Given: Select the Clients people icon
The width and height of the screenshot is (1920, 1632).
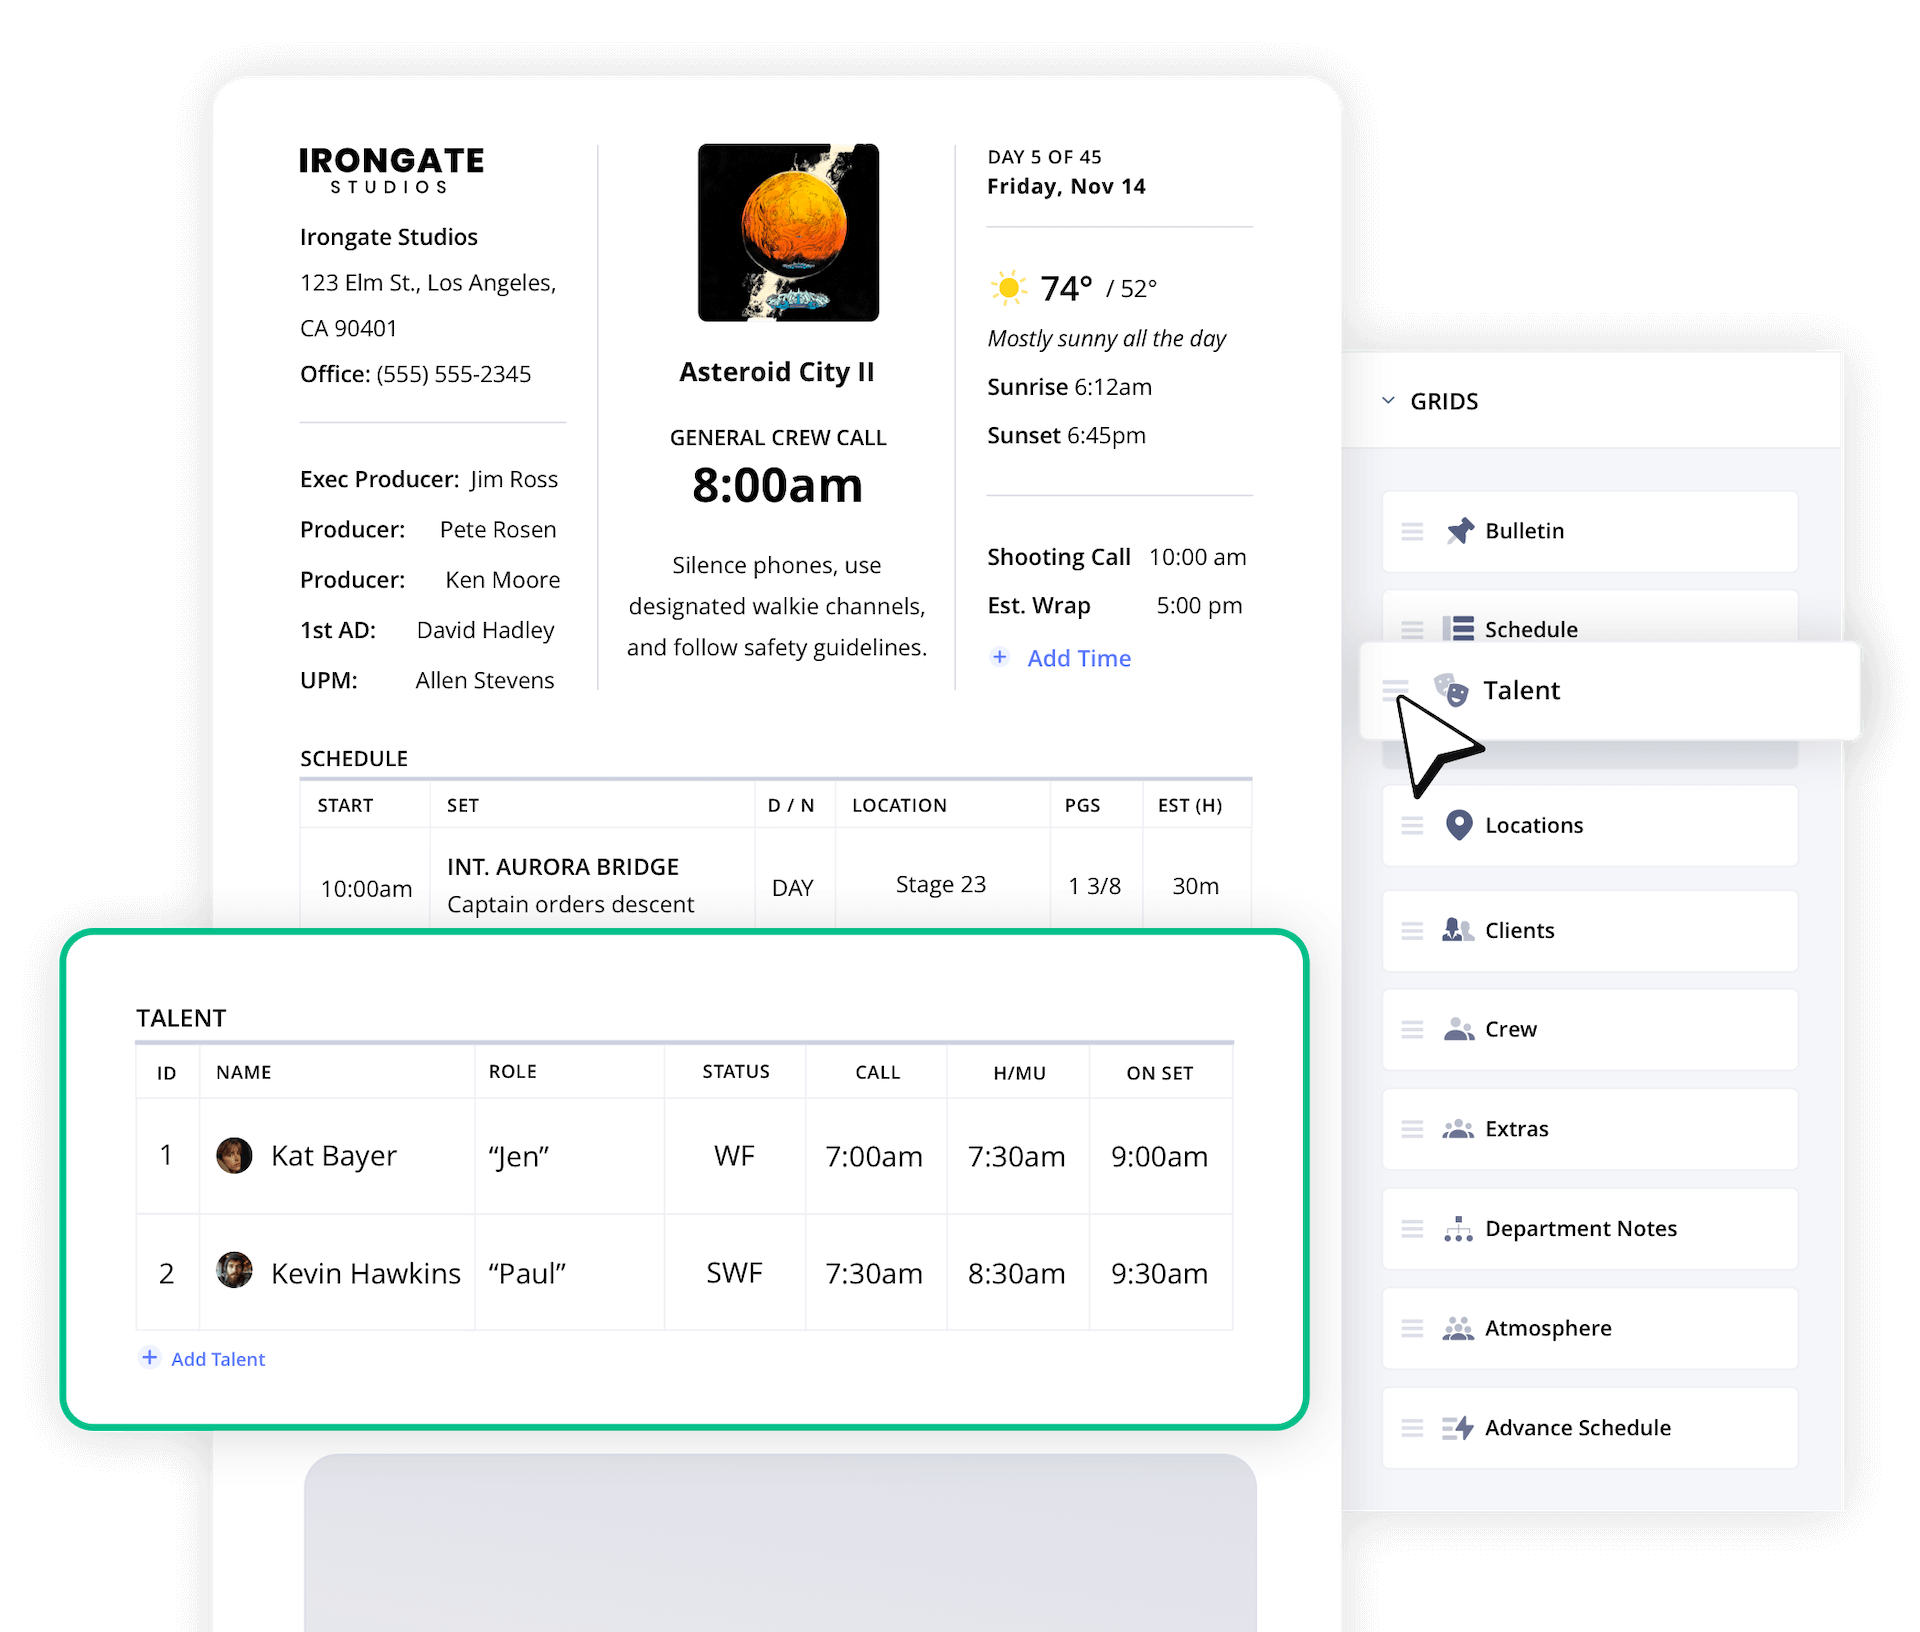Looking at the screenshot, I should tap(1459, 930).
